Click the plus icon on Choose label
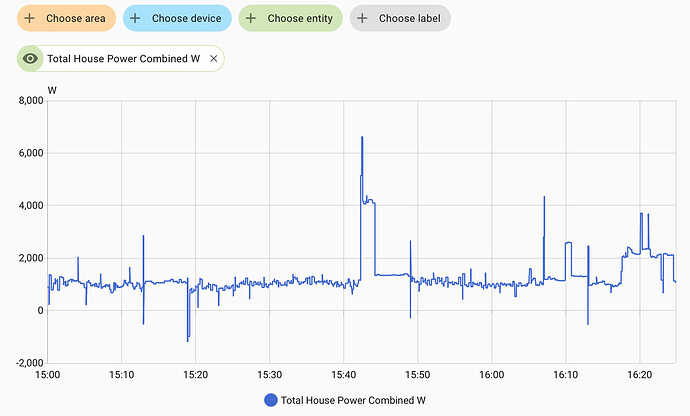Viewport: 690px width, 416px height. 362,18
